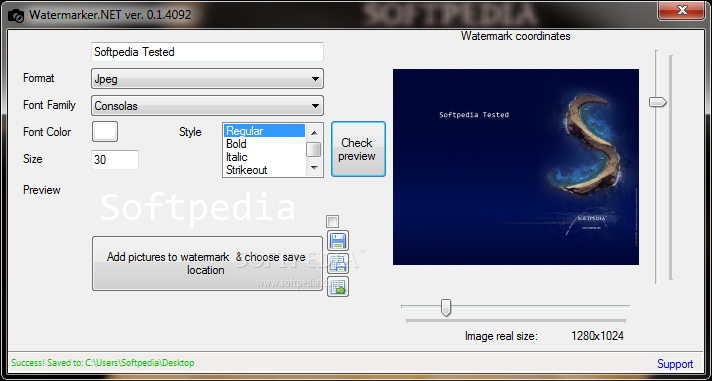Click the table with green arrow icon

click(x=338, y=287)
